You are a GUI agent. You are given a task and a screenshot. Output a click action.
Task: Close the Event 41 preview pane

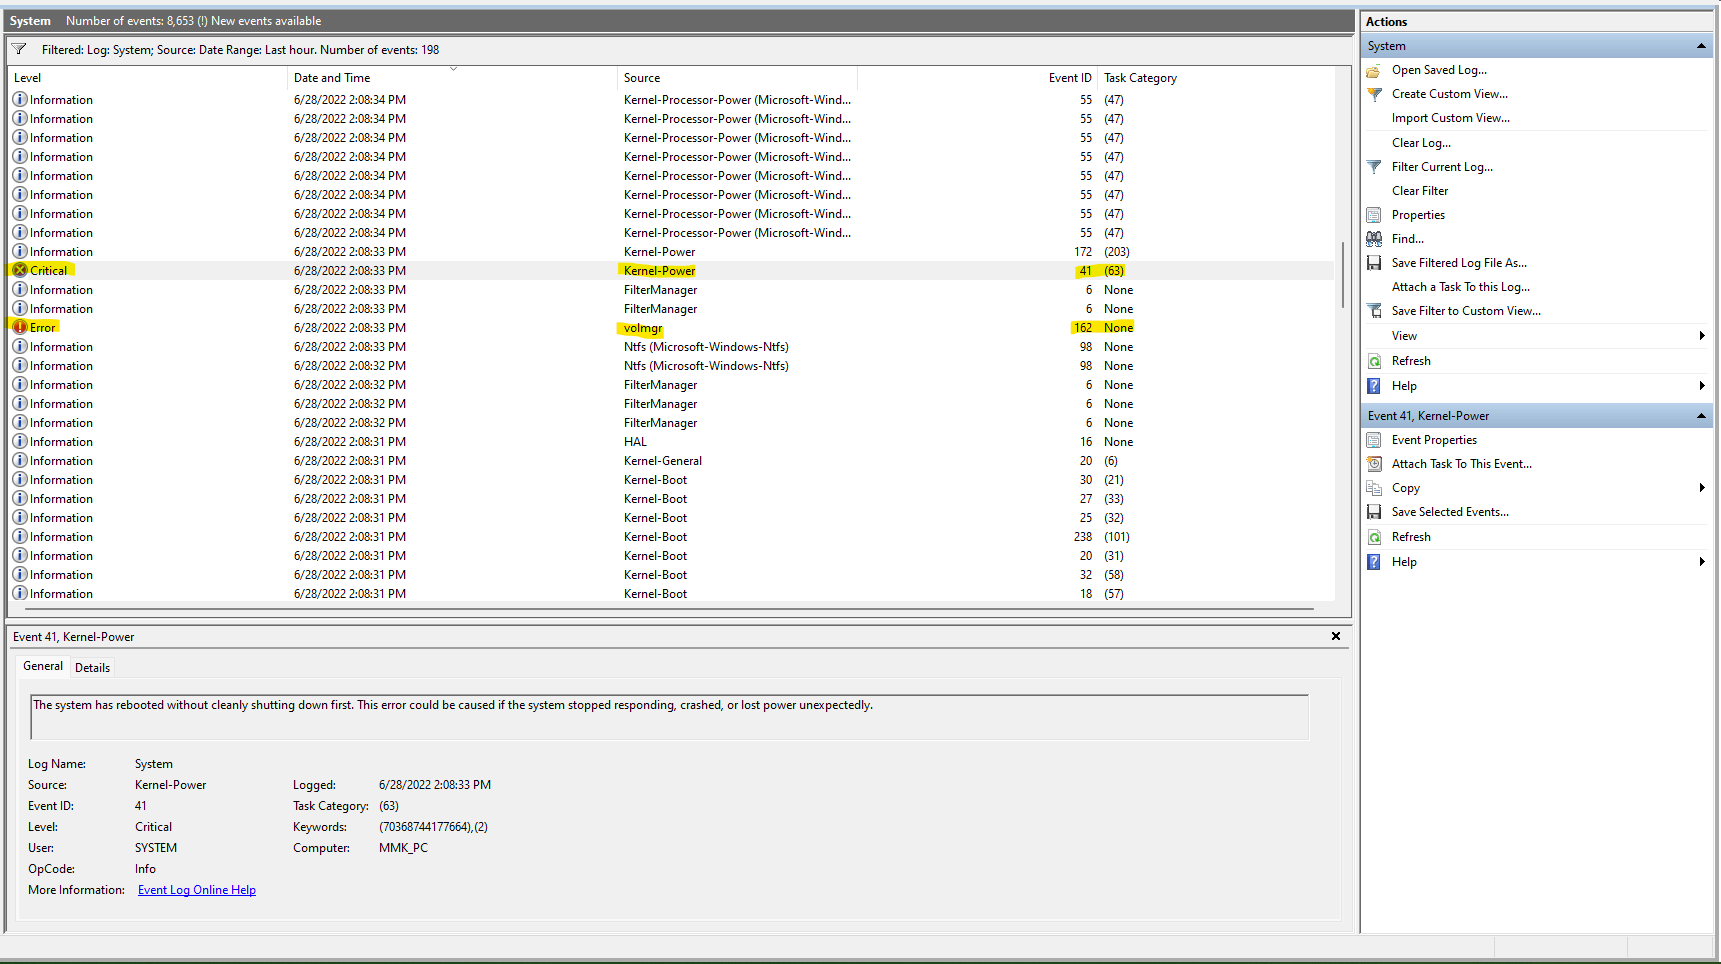(1335, 636)
